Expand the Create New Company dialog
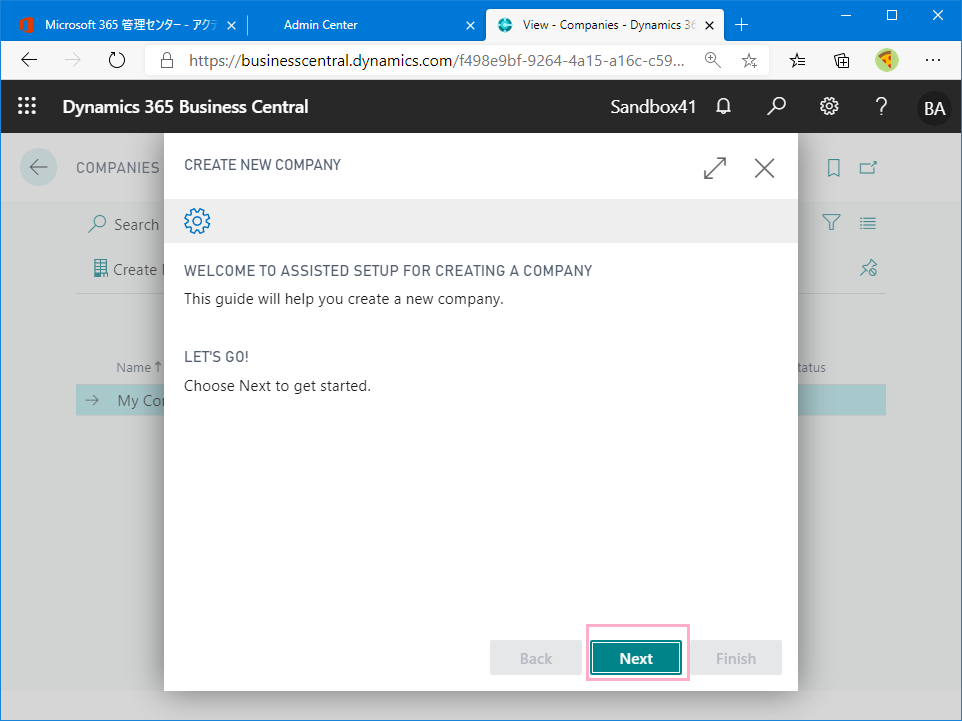Viewport: 962px width, 721px height. pos(715,168)
